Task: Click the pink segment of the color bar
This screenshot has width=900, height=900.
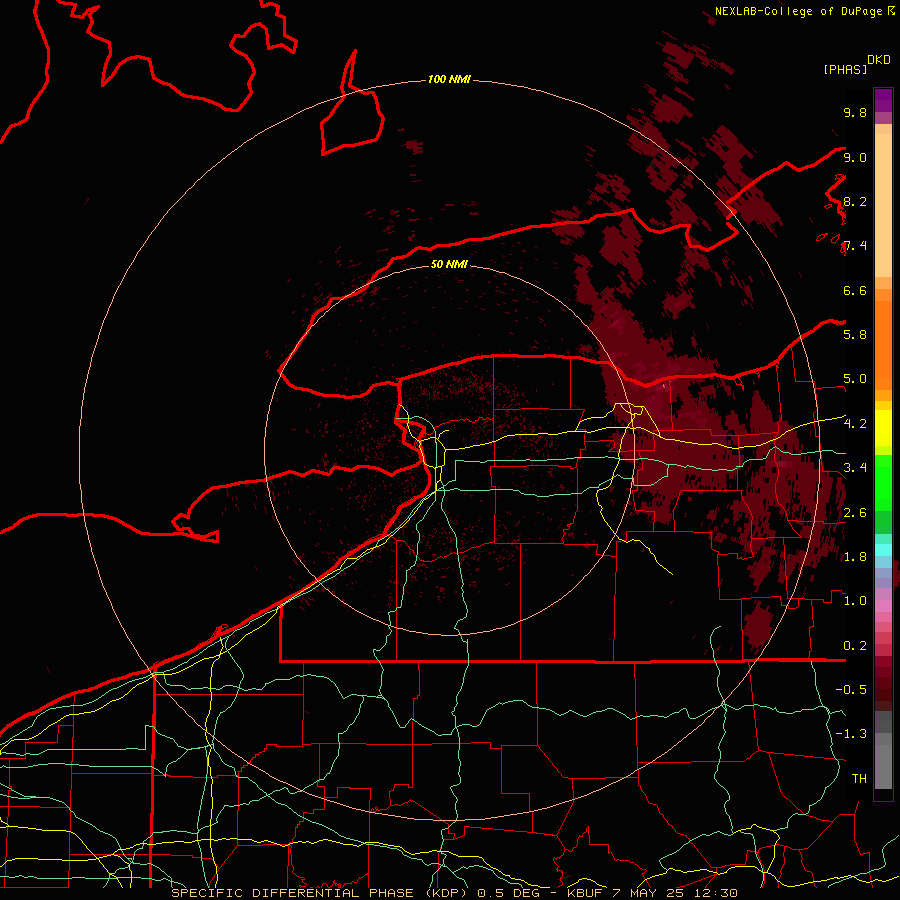Action: coord(883,606)
